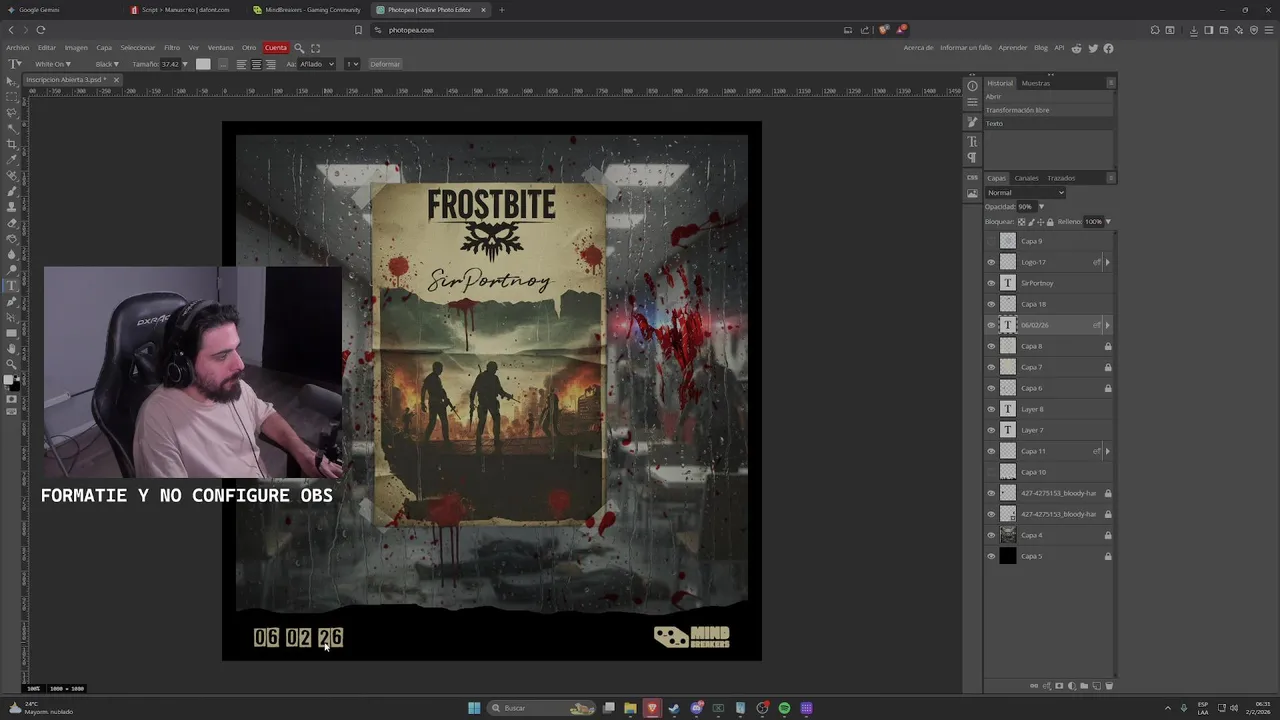Select the Hand tool

click(11, 349)
